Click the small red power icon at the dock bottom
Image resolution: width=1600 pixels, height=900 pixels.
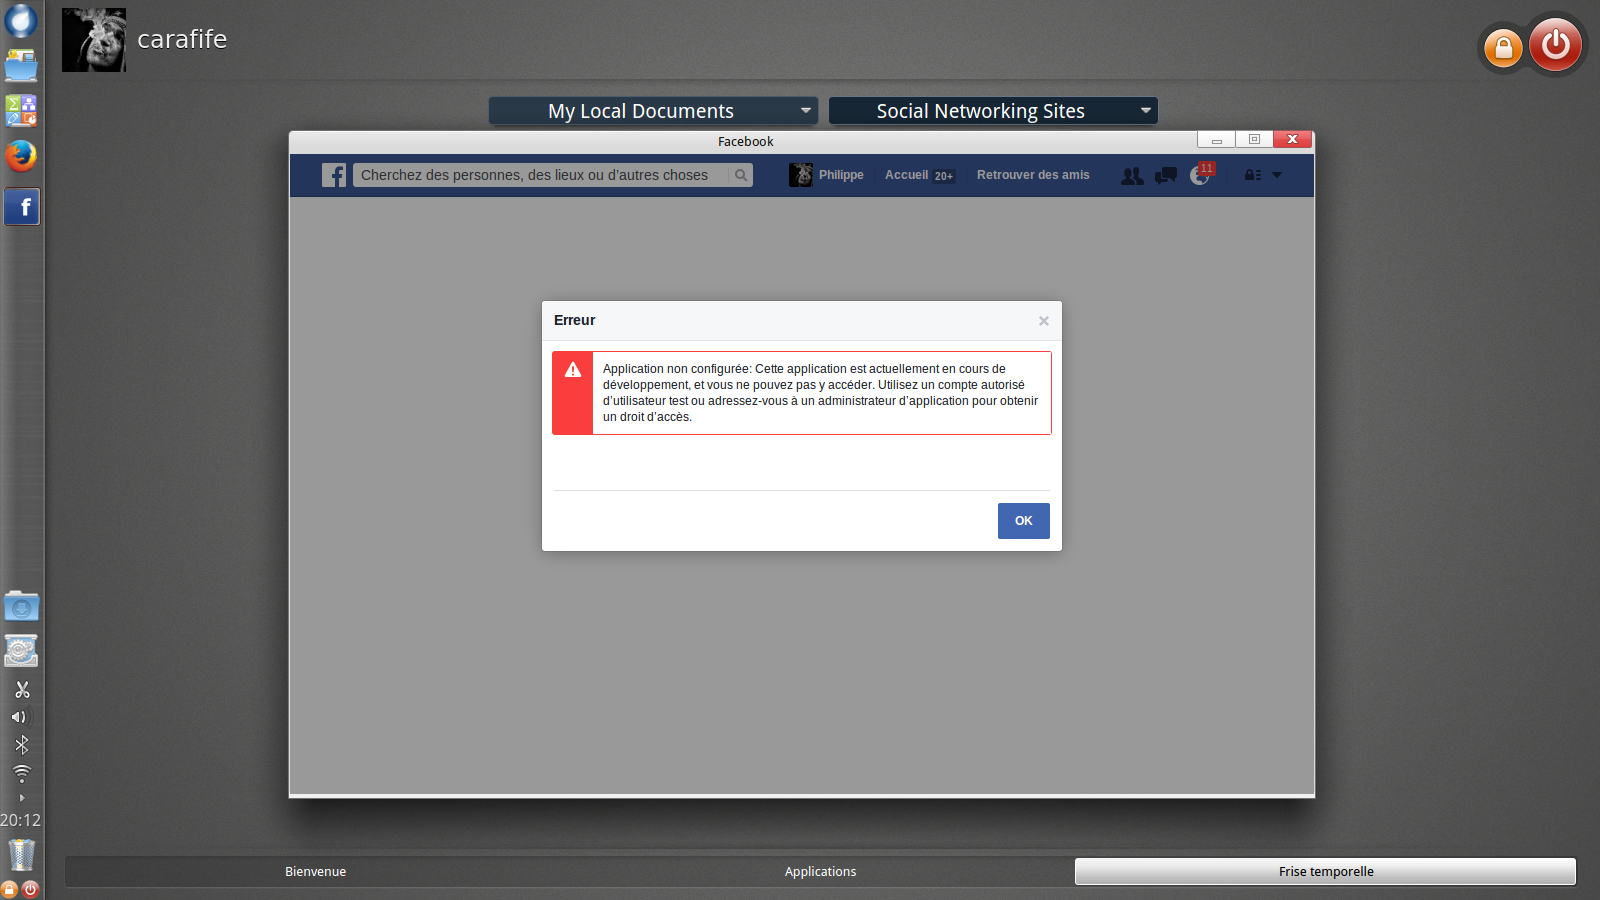point(30,889)
